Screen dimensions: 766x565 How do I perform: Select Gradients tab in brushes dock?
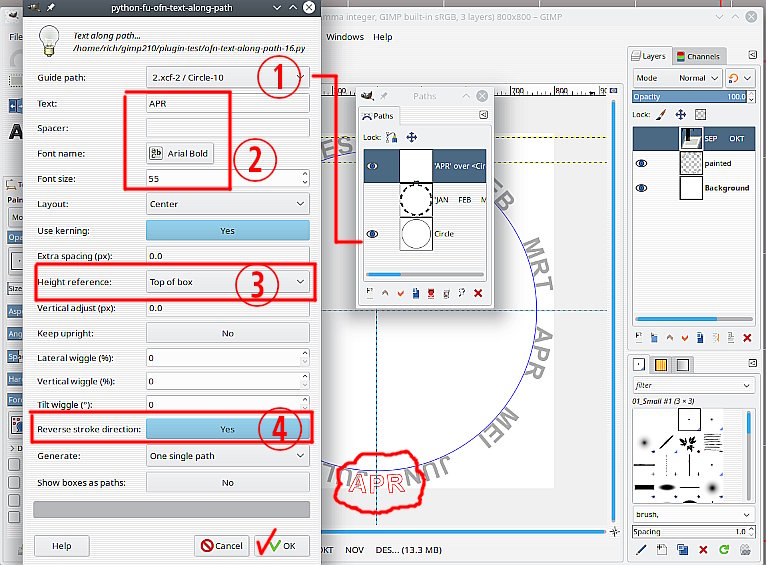(682, 365)
